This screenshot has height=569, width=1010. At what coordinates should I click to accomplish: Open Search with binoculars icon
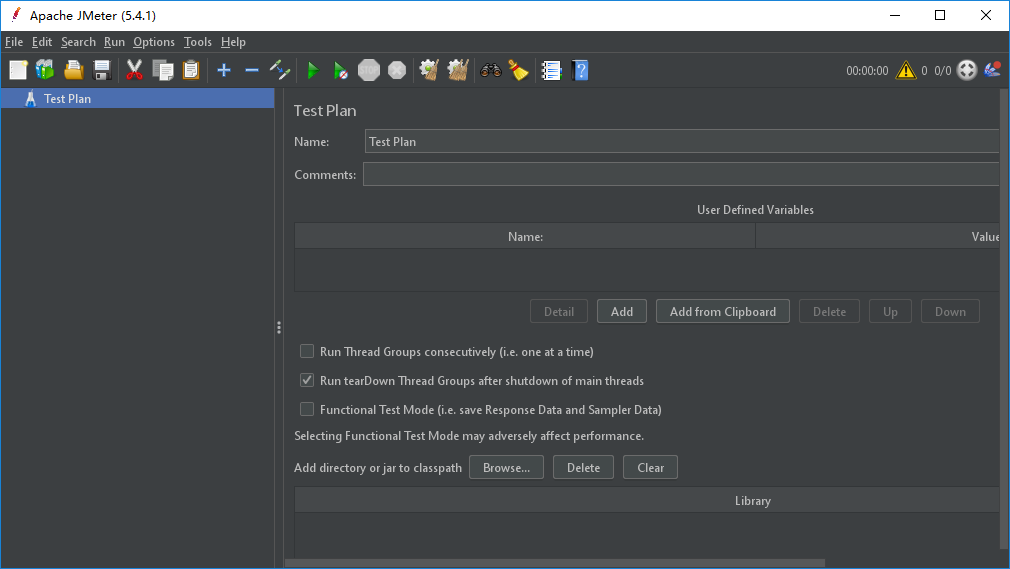coord(490,70)
